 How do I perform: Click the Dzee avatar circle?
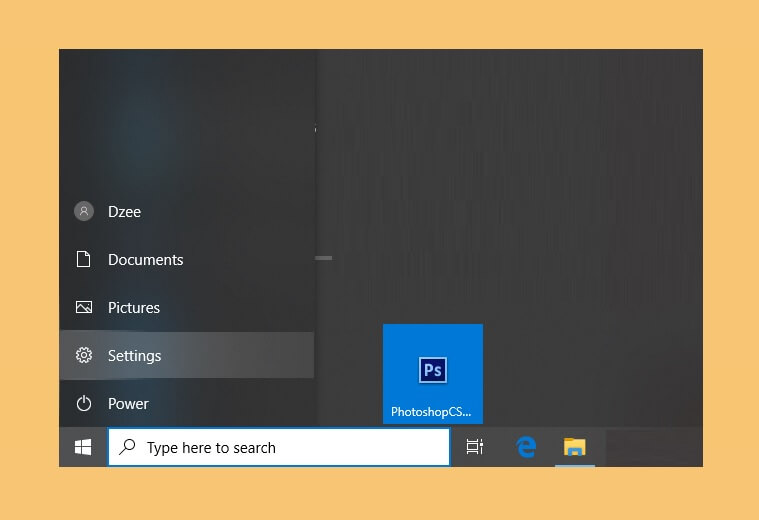coord(84,211)
